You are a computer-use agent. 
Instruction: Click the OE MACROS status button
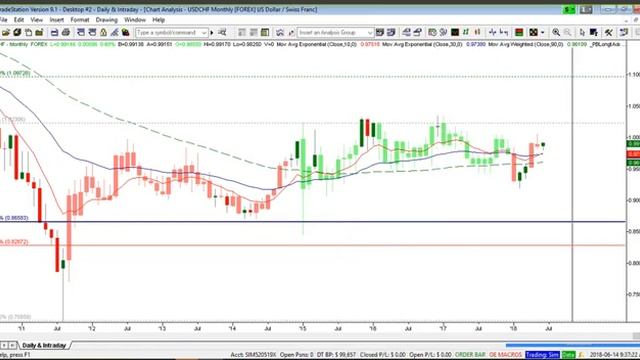click(x=505, y=355)
